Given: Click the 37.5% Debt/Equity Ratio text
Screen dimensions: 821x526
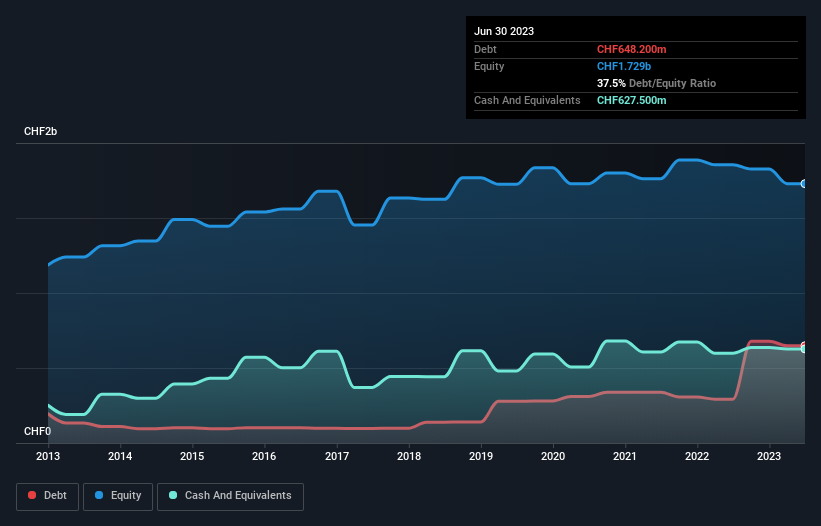Looking at the screenshot, I should click(x=656, y=83).
